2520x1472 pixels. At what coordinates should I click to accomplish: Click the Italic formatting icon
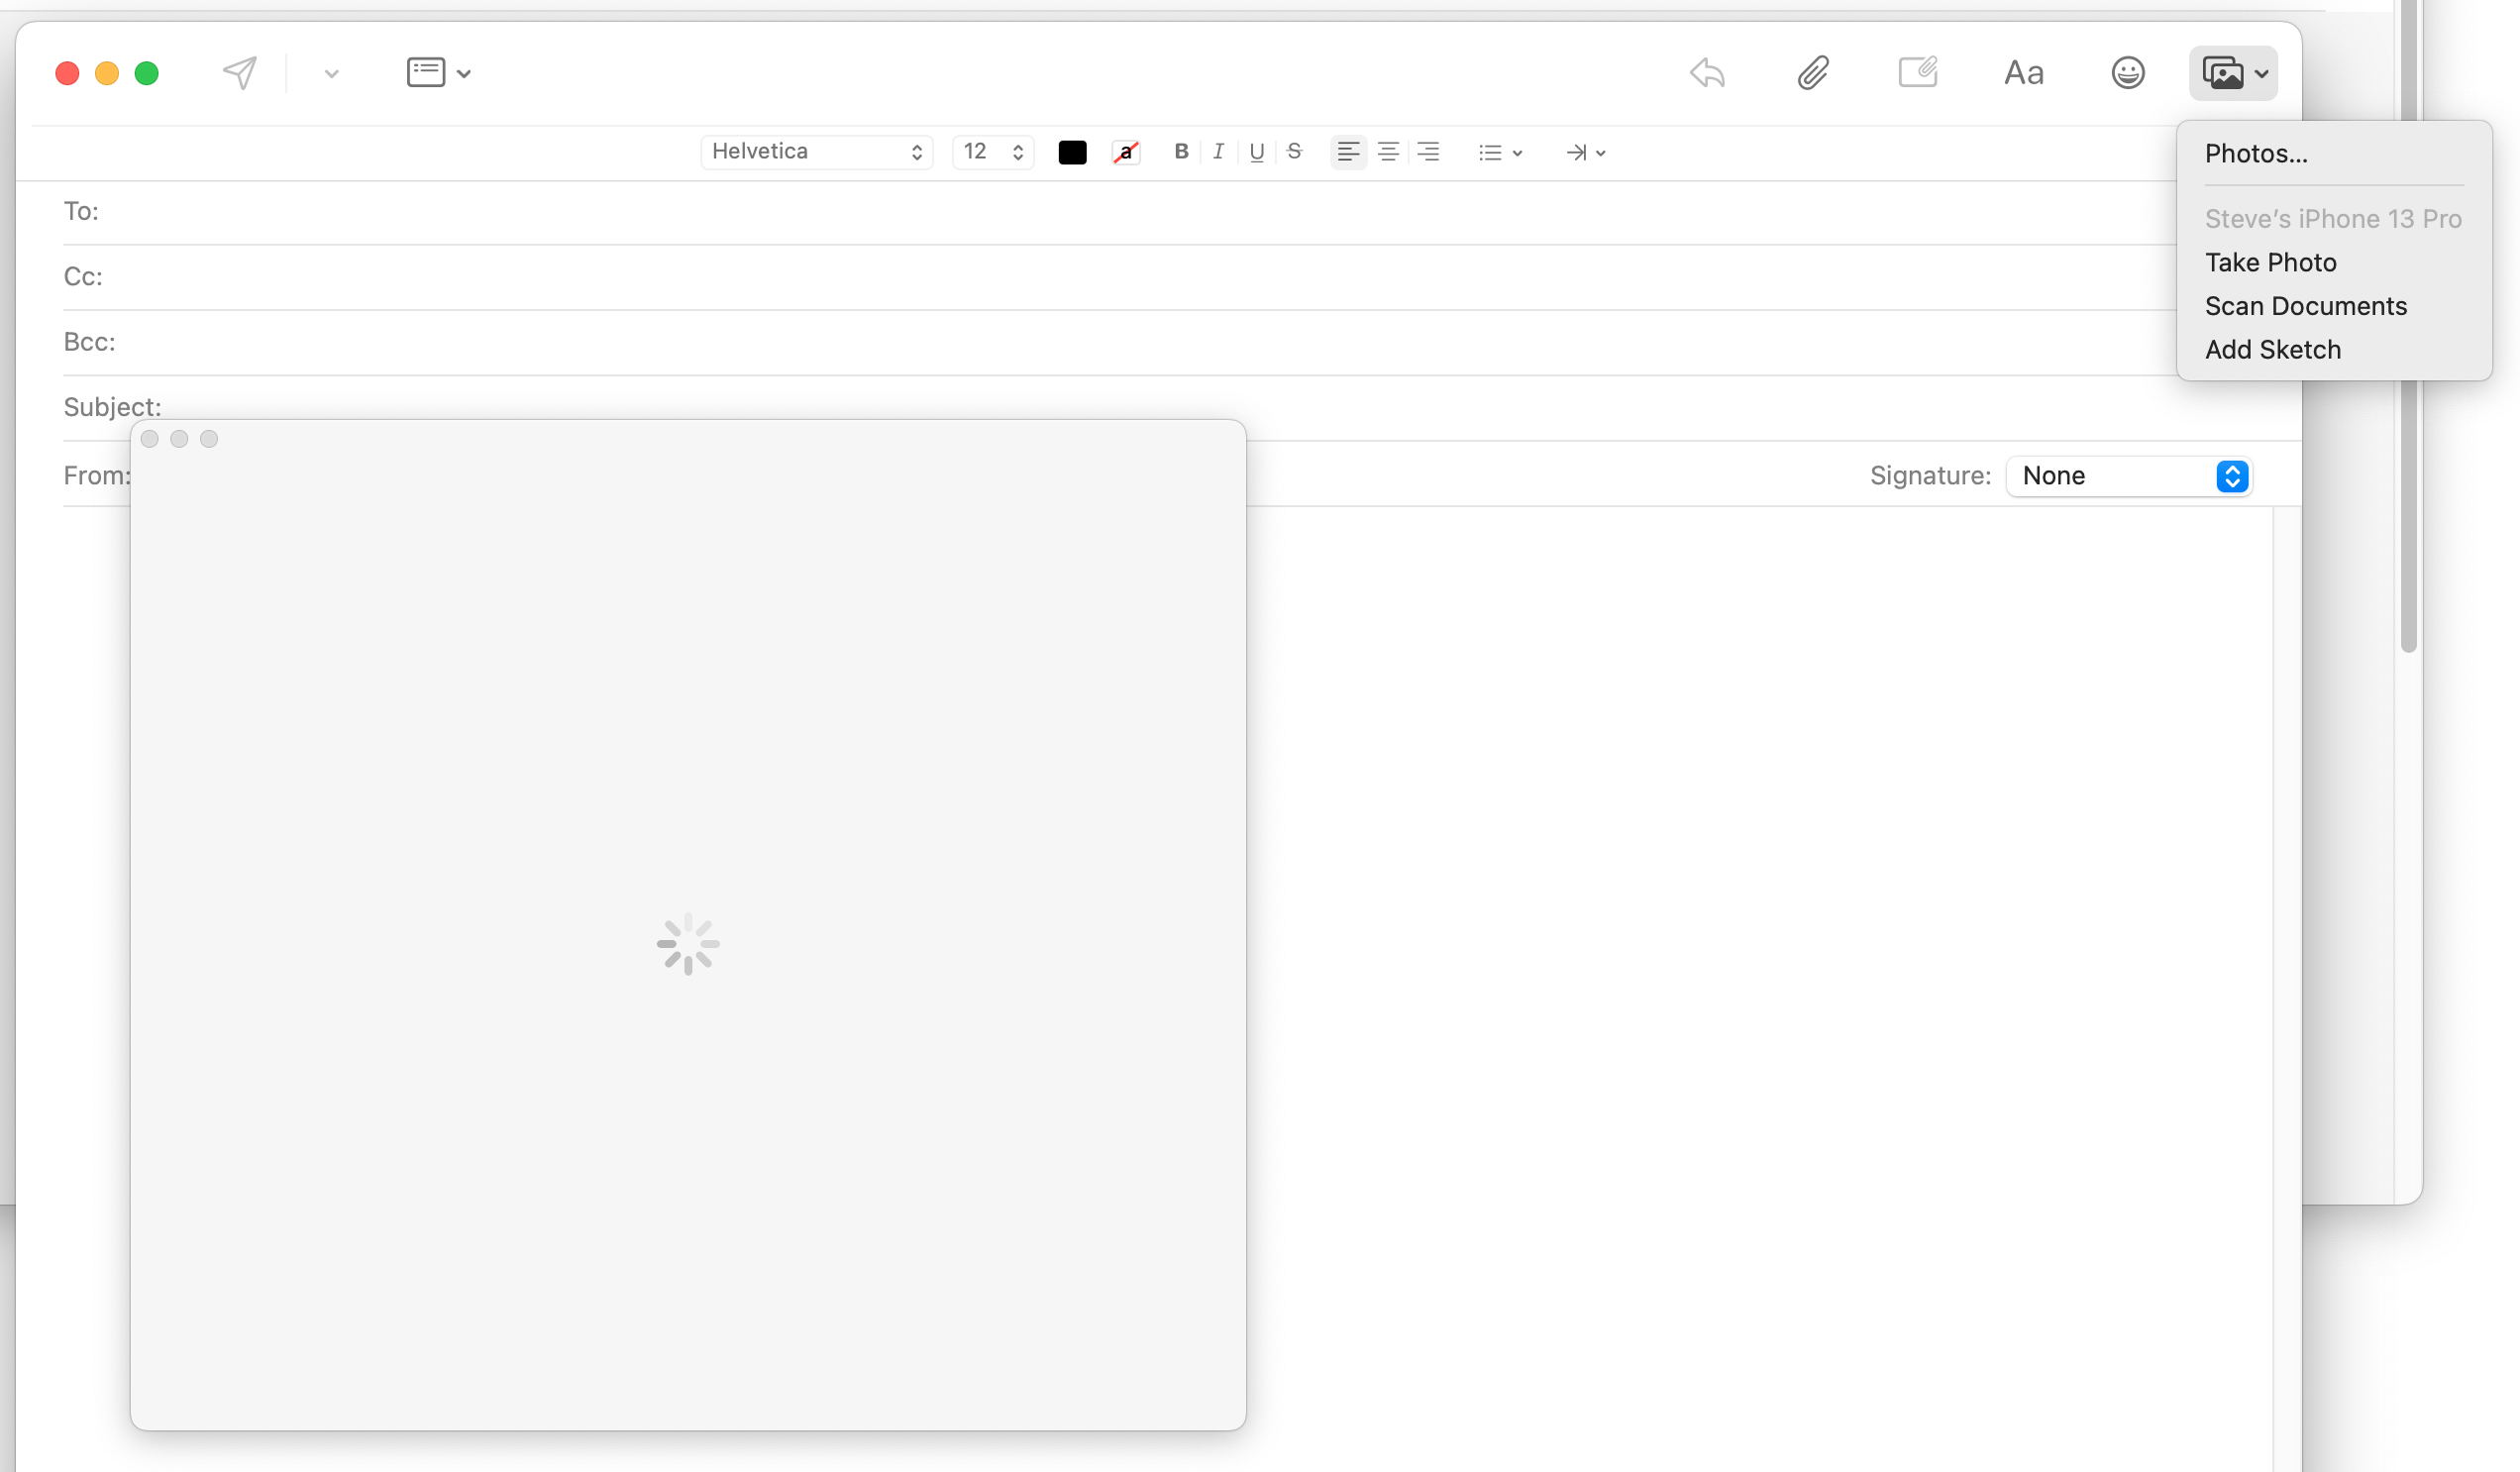click(1216, 151)
